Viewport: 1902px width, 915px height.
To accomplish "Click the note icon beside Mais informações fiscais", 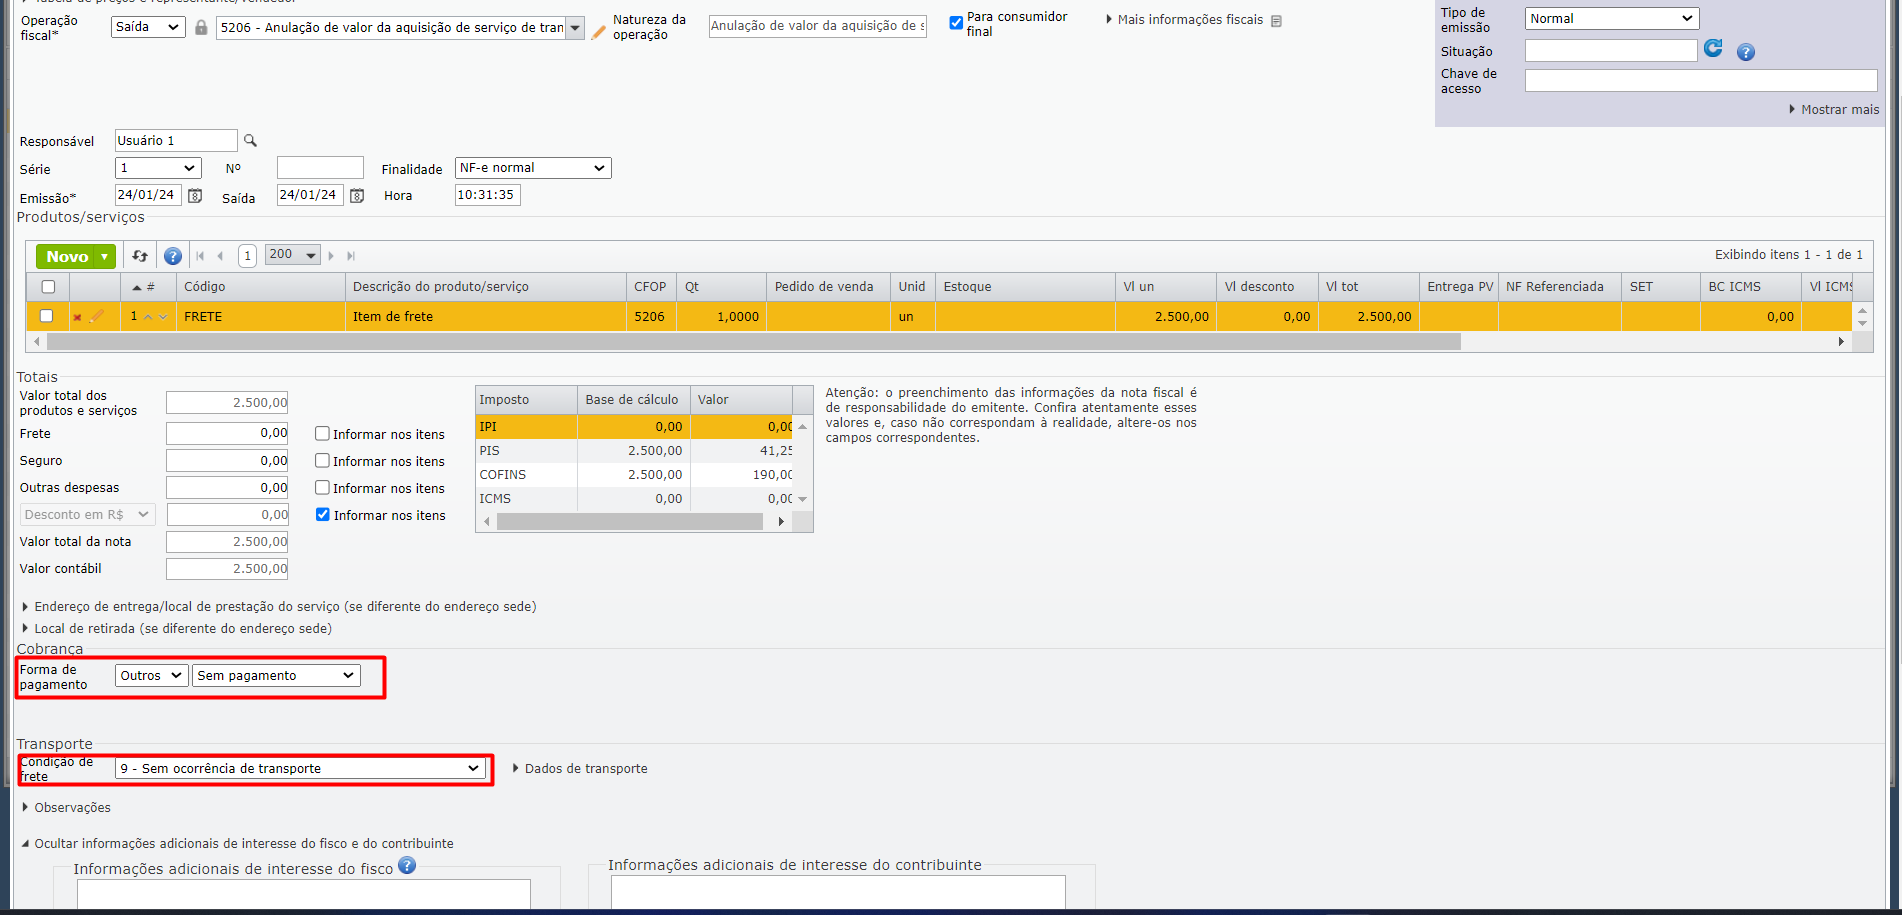I will (1276, 20).
